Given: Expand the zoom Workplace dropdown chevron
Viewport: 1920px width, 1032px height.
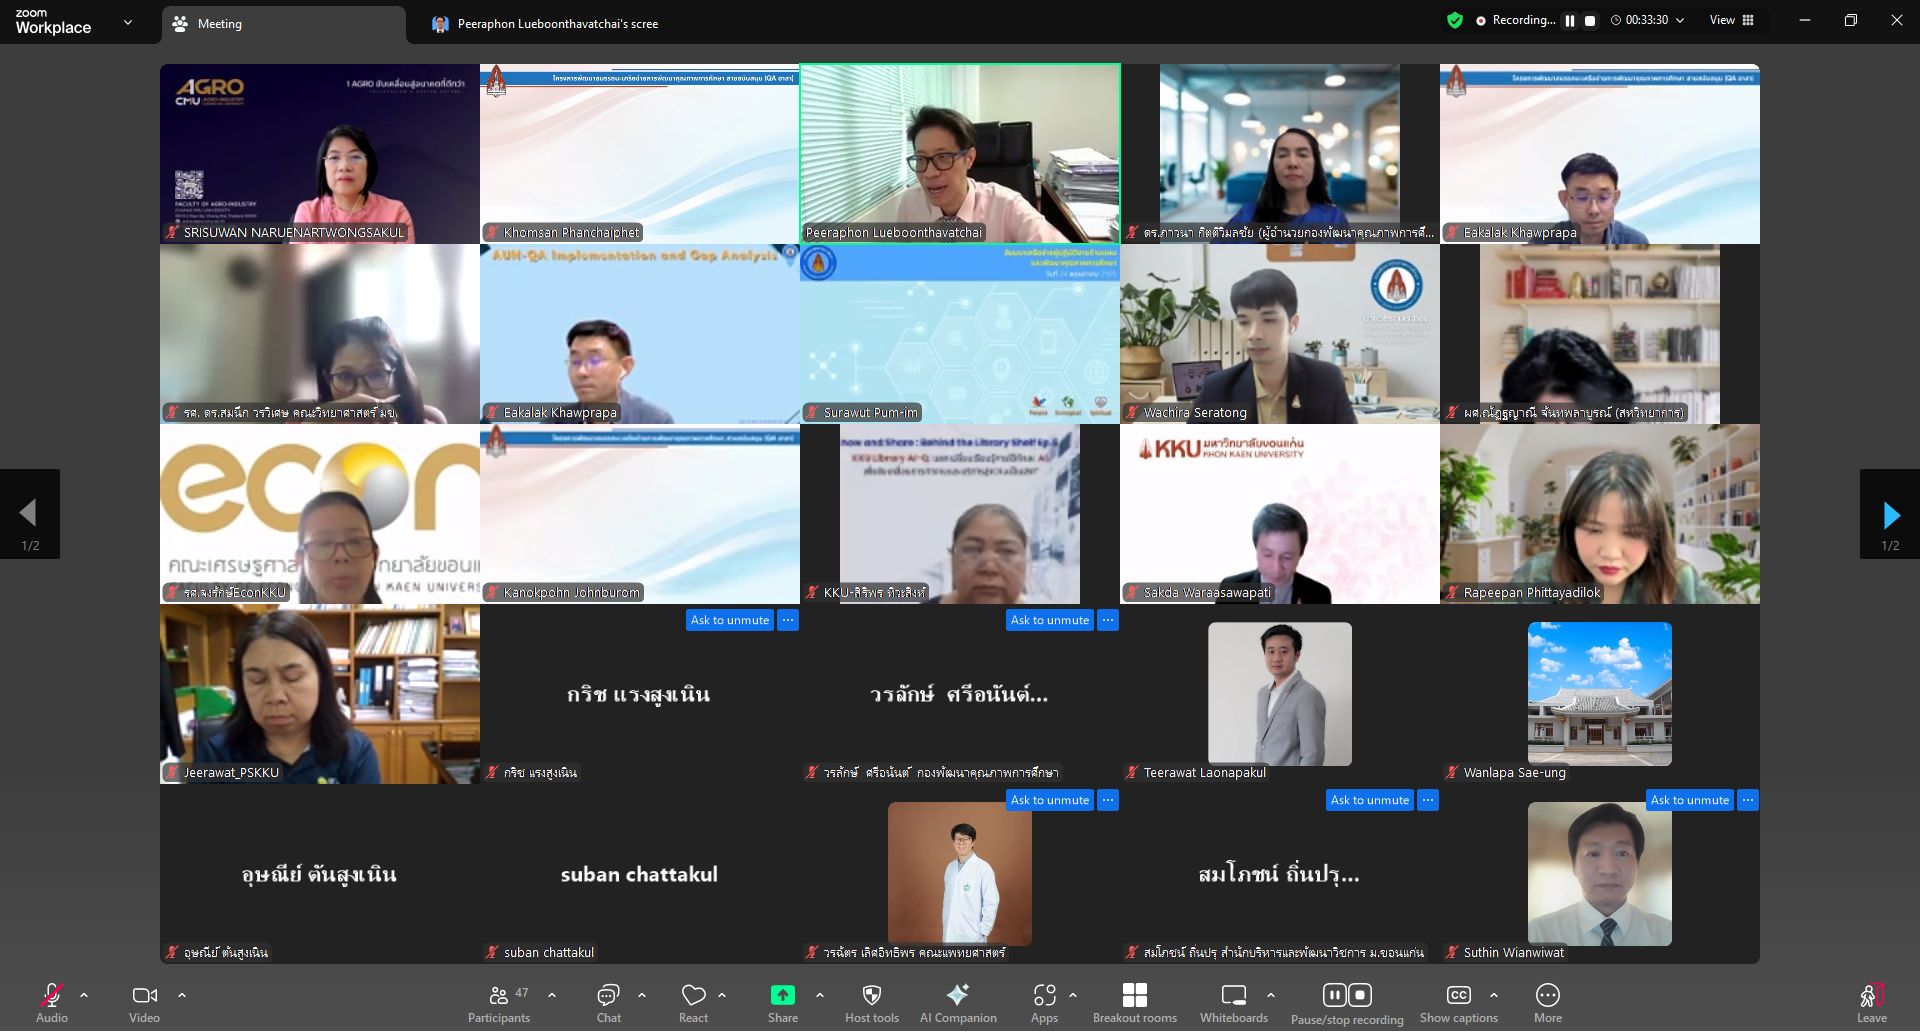Looking at the screenshot, I should (128, 22).
